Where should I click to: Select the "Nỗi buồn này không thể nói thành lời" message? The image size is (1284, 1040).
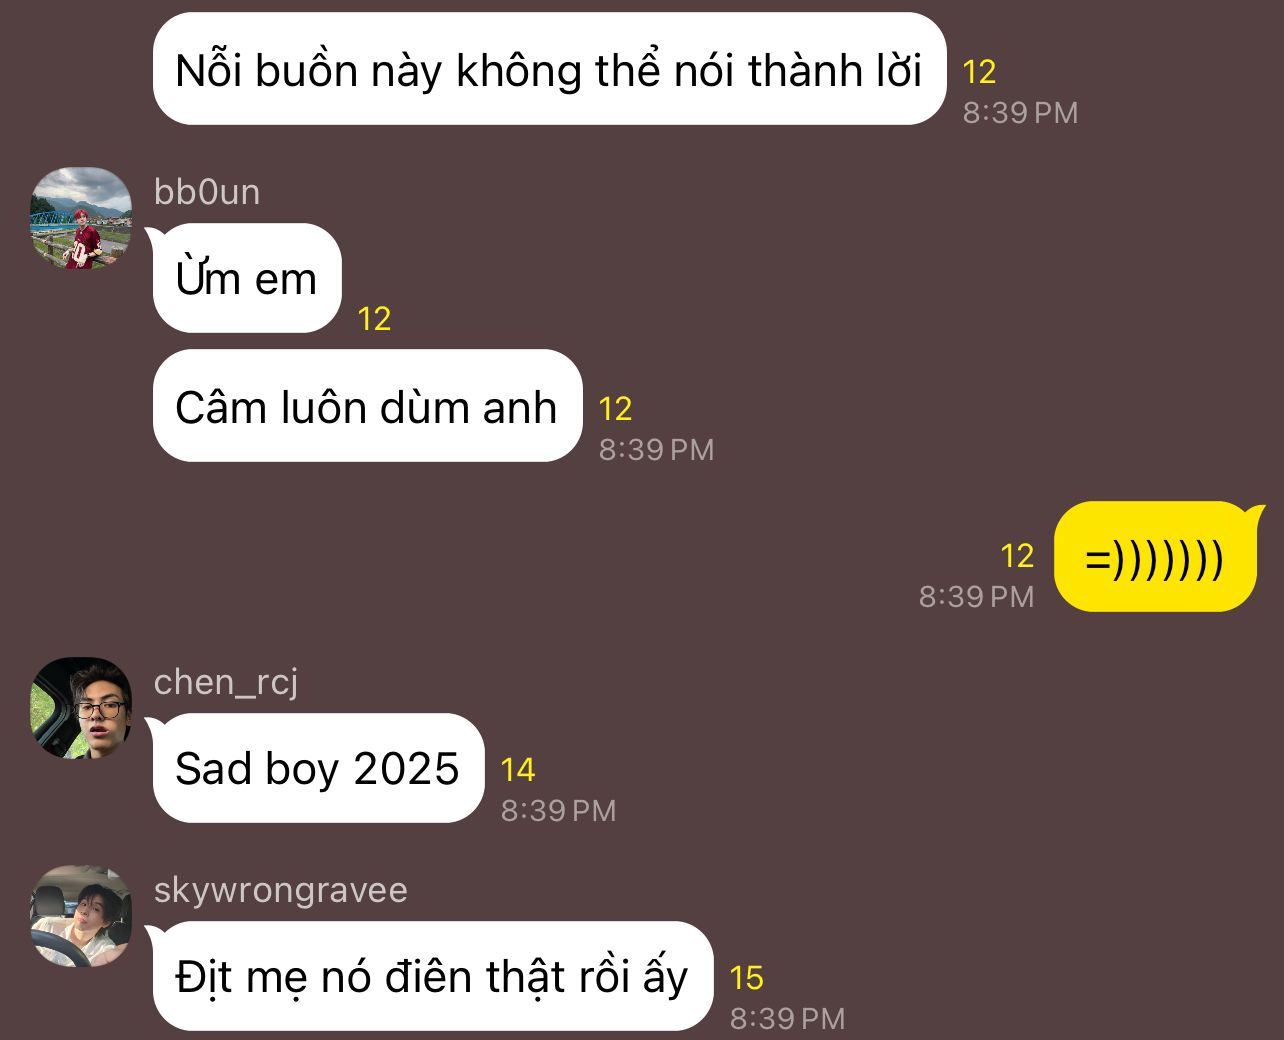(549, 69)
